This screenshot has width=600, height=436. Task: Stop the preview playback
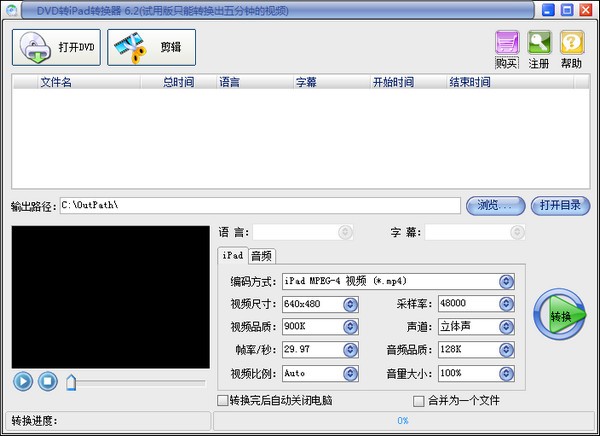click(48, 381)
